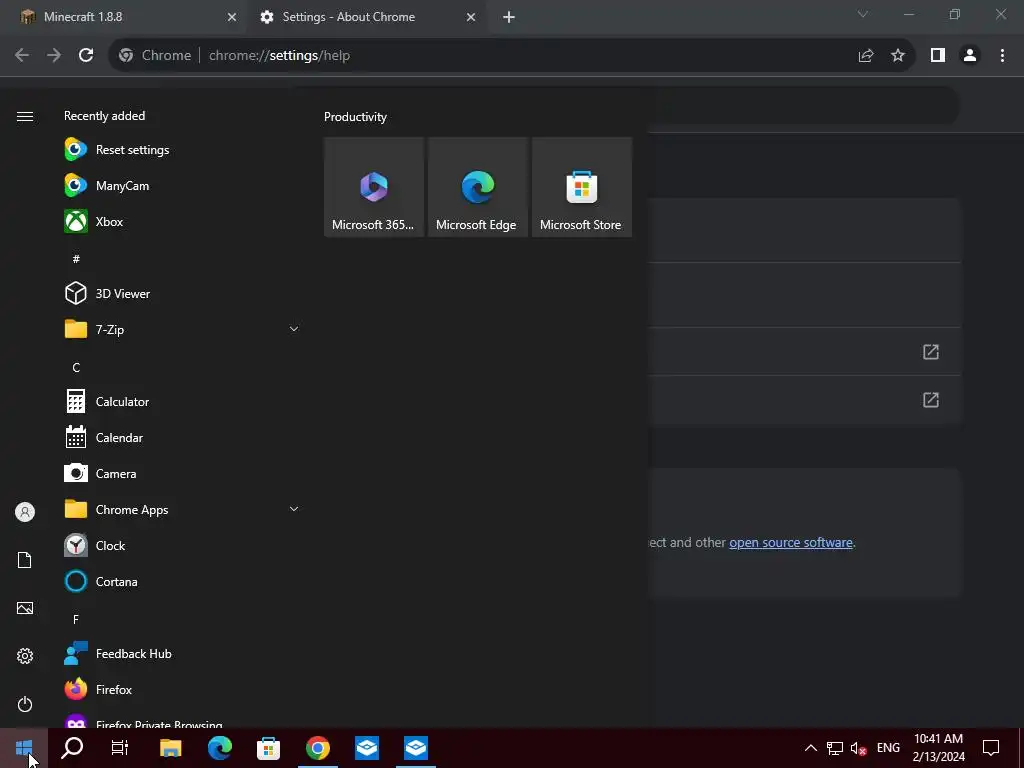Open 3D Viewer app
The image size is (1024, 768).
182,293
